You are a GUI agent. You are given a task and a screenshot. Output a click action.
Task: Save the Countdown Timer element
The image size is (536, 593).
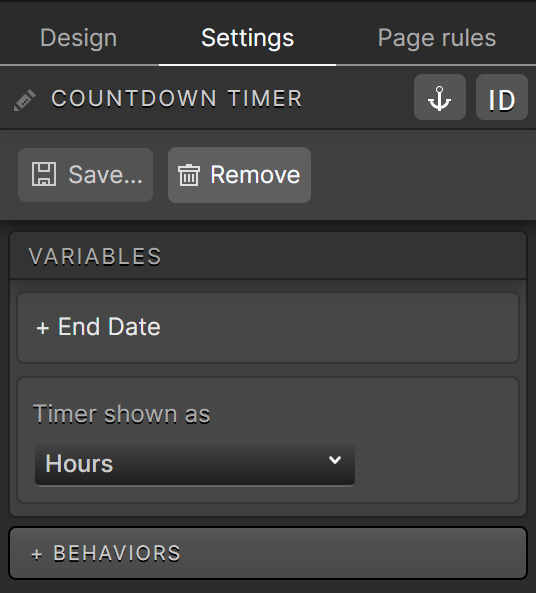(x=85, y=175)
